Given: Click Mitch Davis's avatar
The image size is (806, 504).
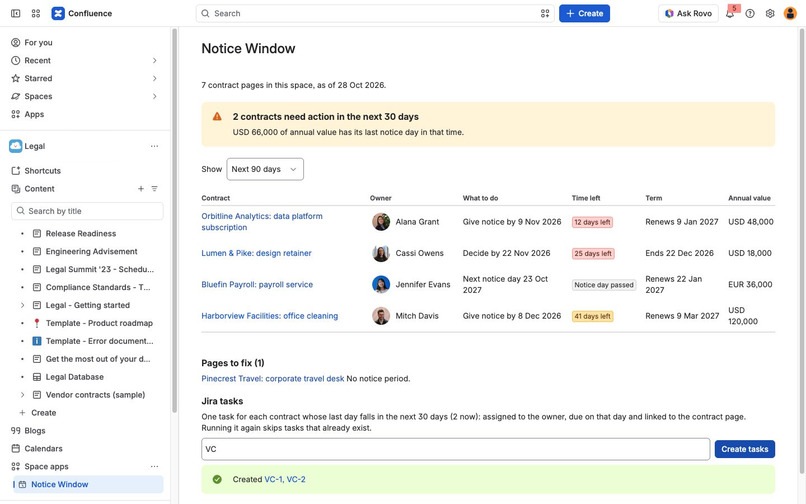Looking at the screenshot, I should (x=381, y=316).
